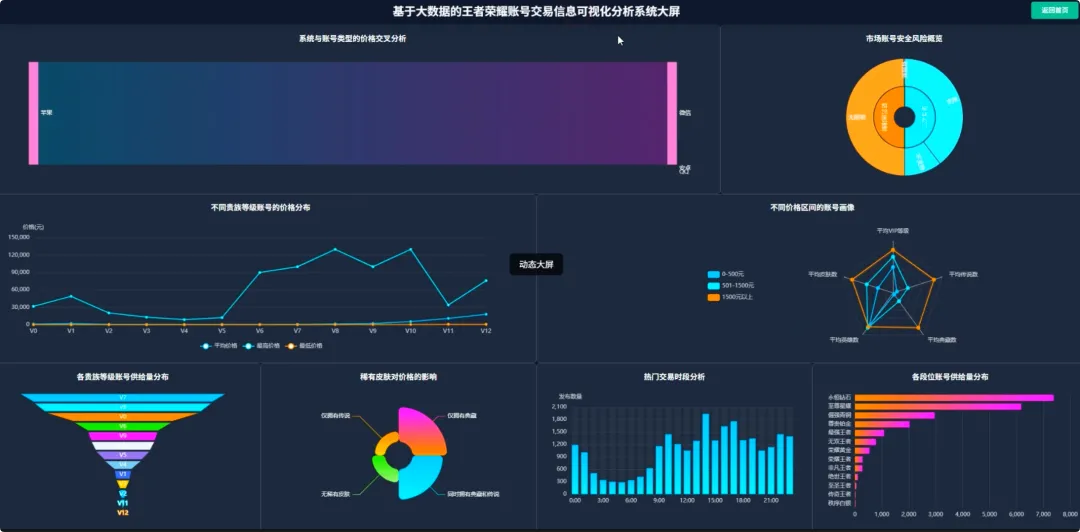The image size is (1080, 532).
Task: Click the orange top vertex of radar chart
Action: pyautogui.click(x=893, y=250)
